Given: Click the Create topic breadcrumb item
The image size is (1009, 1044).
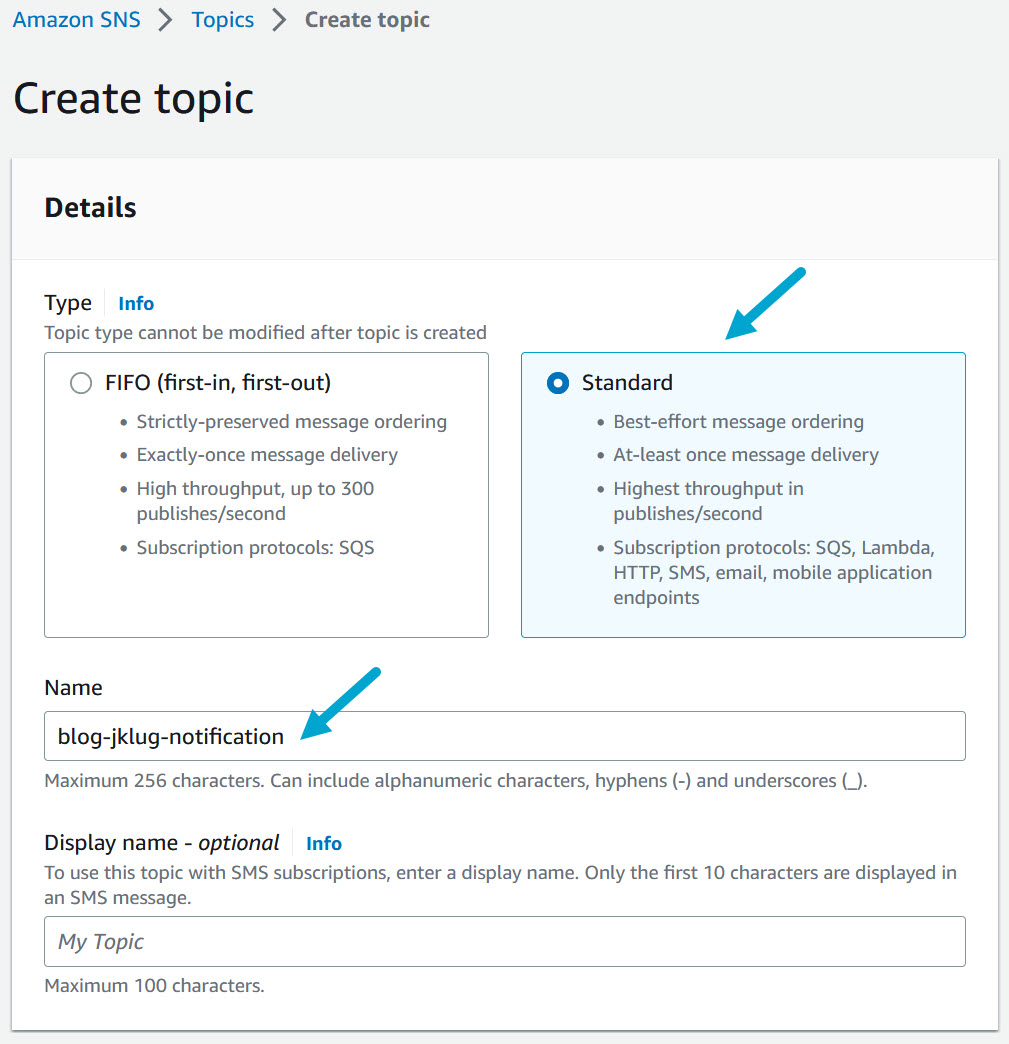Looking at the screenshot, I should point(367,20).
